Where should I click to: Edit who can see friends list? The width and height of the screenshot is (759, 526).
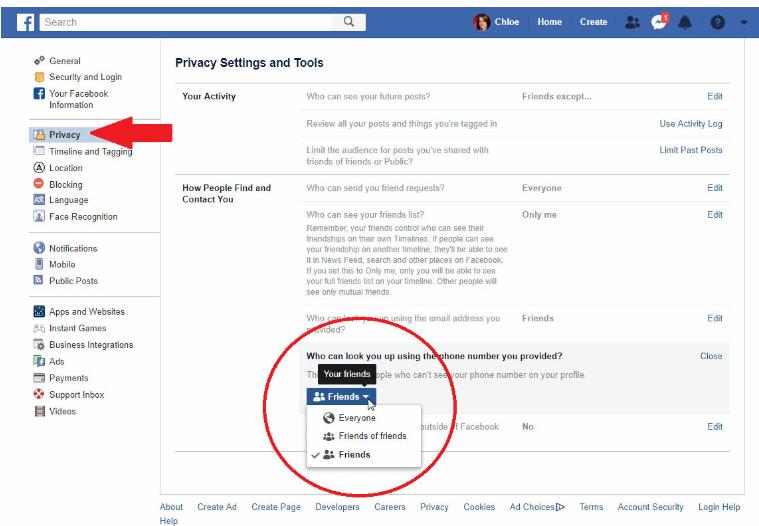[714, 215]
